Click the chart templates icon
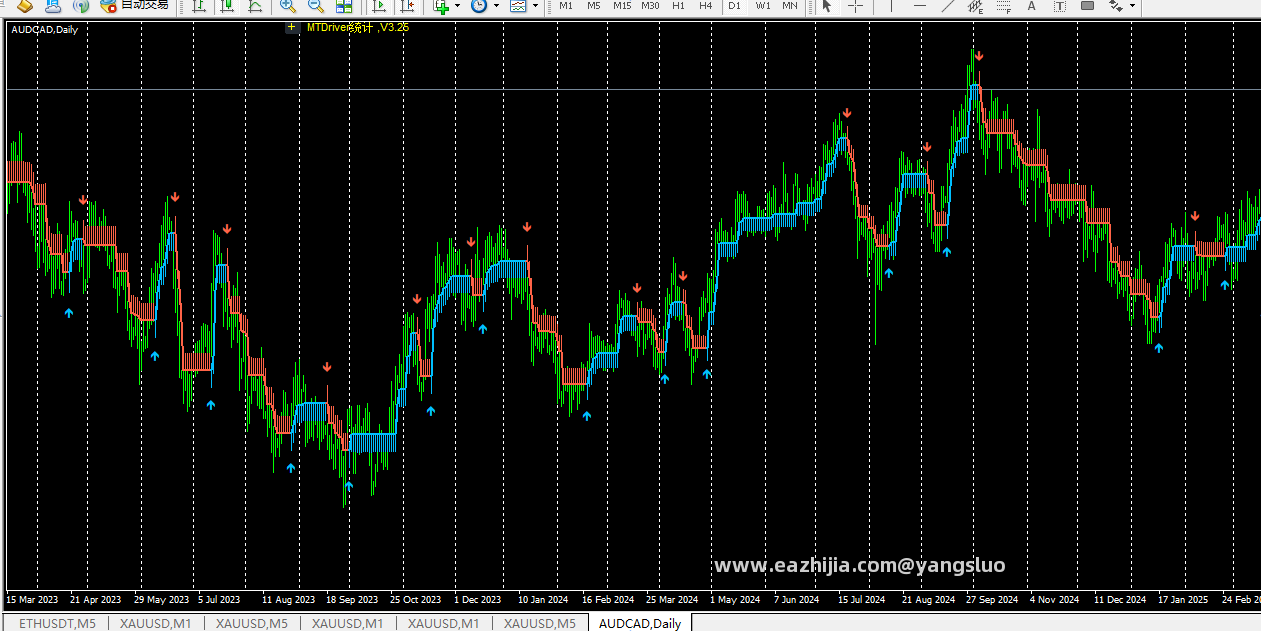The width and height of the screenshot is (1261, 631). click(x=518, y=5)
